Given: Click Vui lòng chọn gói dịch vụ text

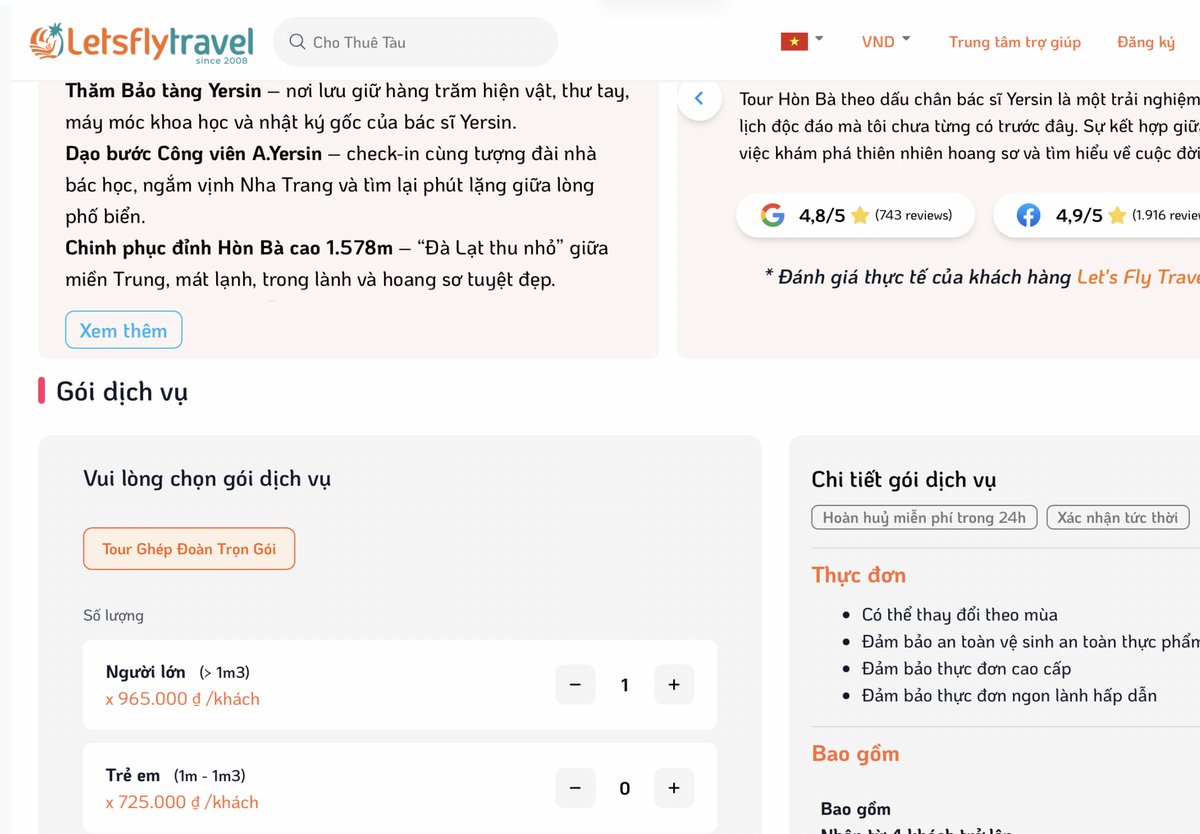Looking at the screenshot, I should pos(207,479).
